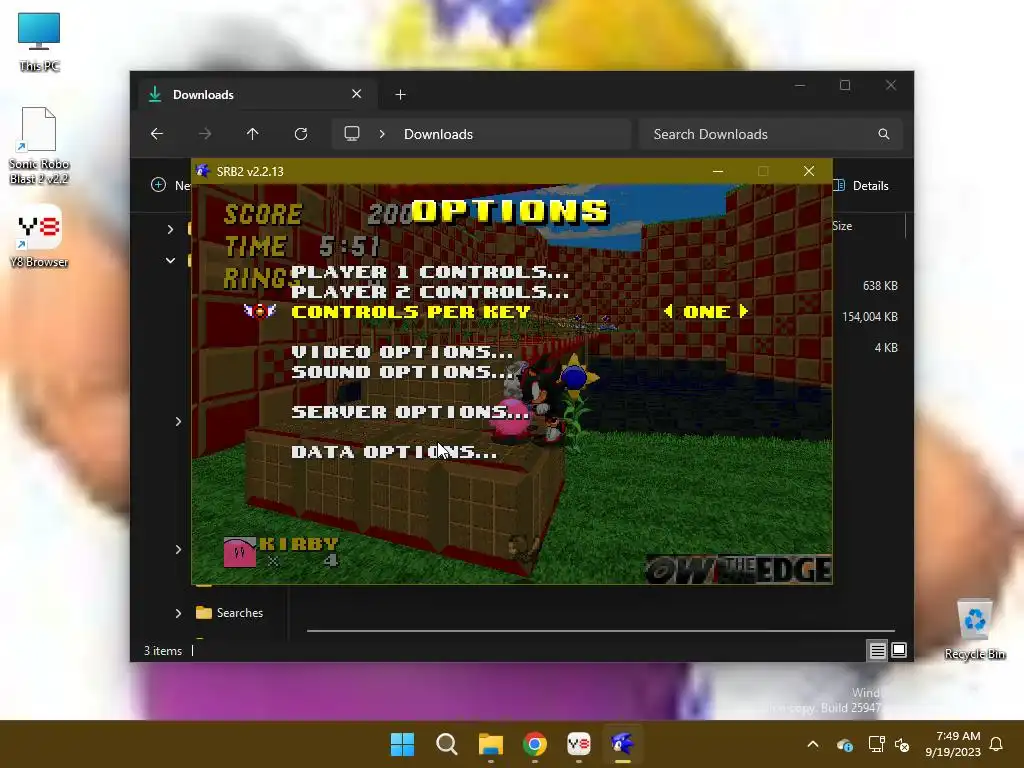Image resolution: width=1024 pixels, height=768 pixels.
Task: Click the search magnifier in Explorer
Action: point(884,134)
